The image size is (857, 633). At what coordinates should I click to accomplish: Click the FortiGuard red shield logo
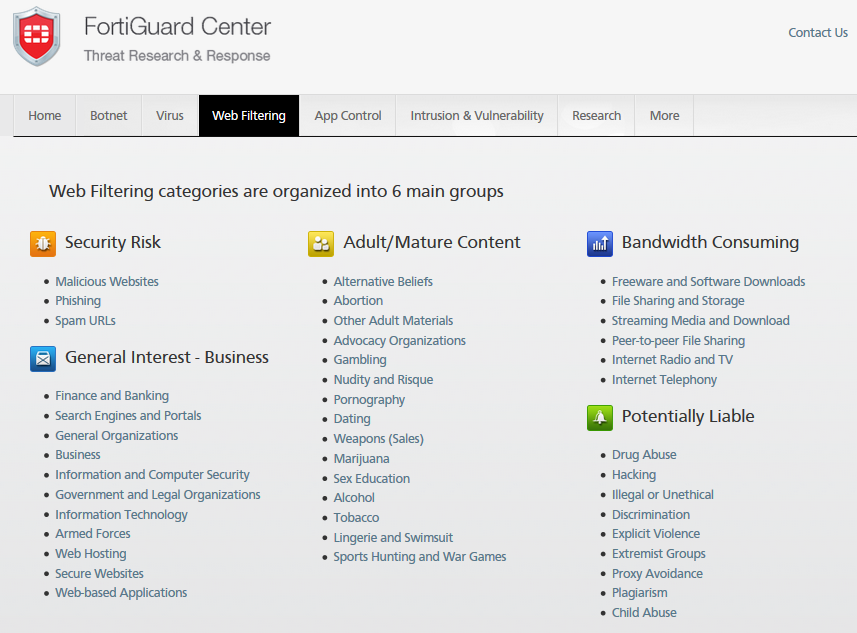coord(37,37)
